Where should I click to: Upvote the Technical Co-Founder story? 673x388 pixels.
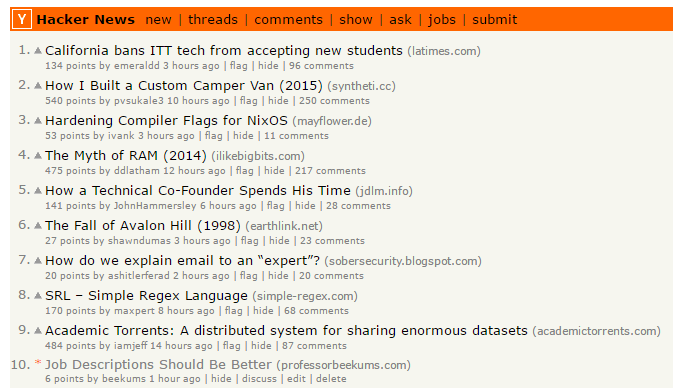38,191
